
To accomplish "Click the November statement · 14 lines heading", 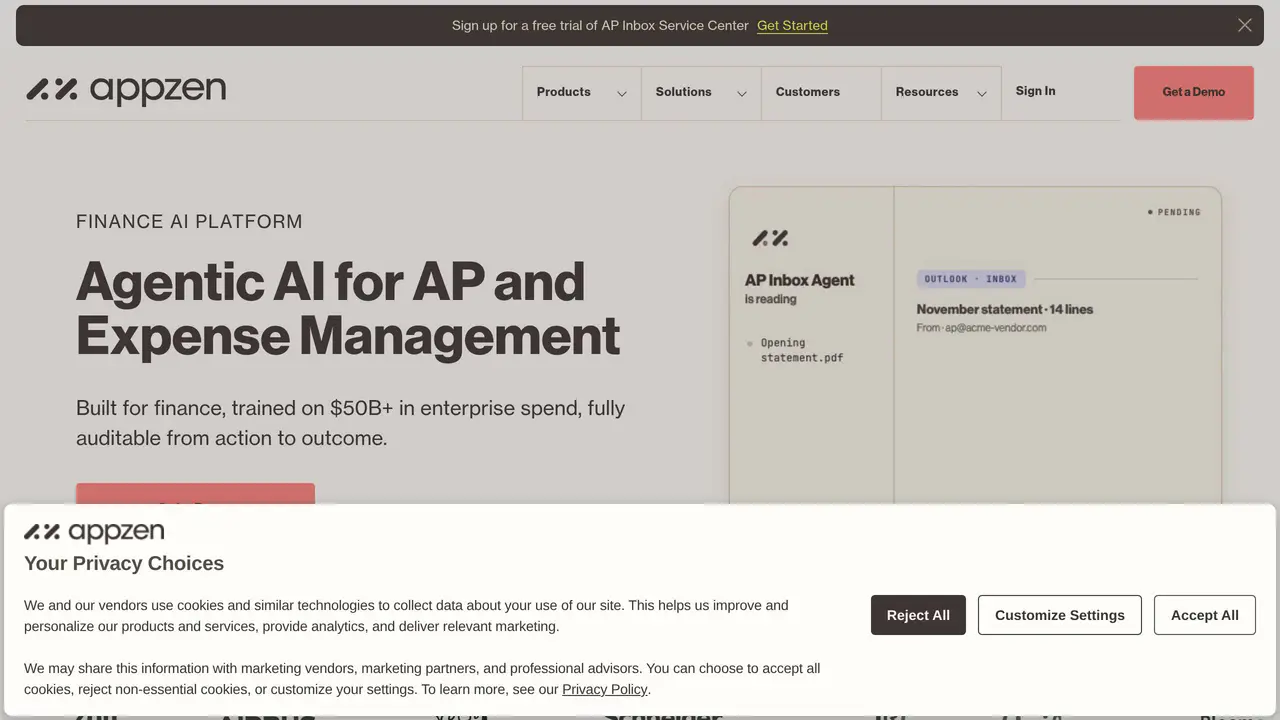I will pyautogui.click(x=1005, y=309).
